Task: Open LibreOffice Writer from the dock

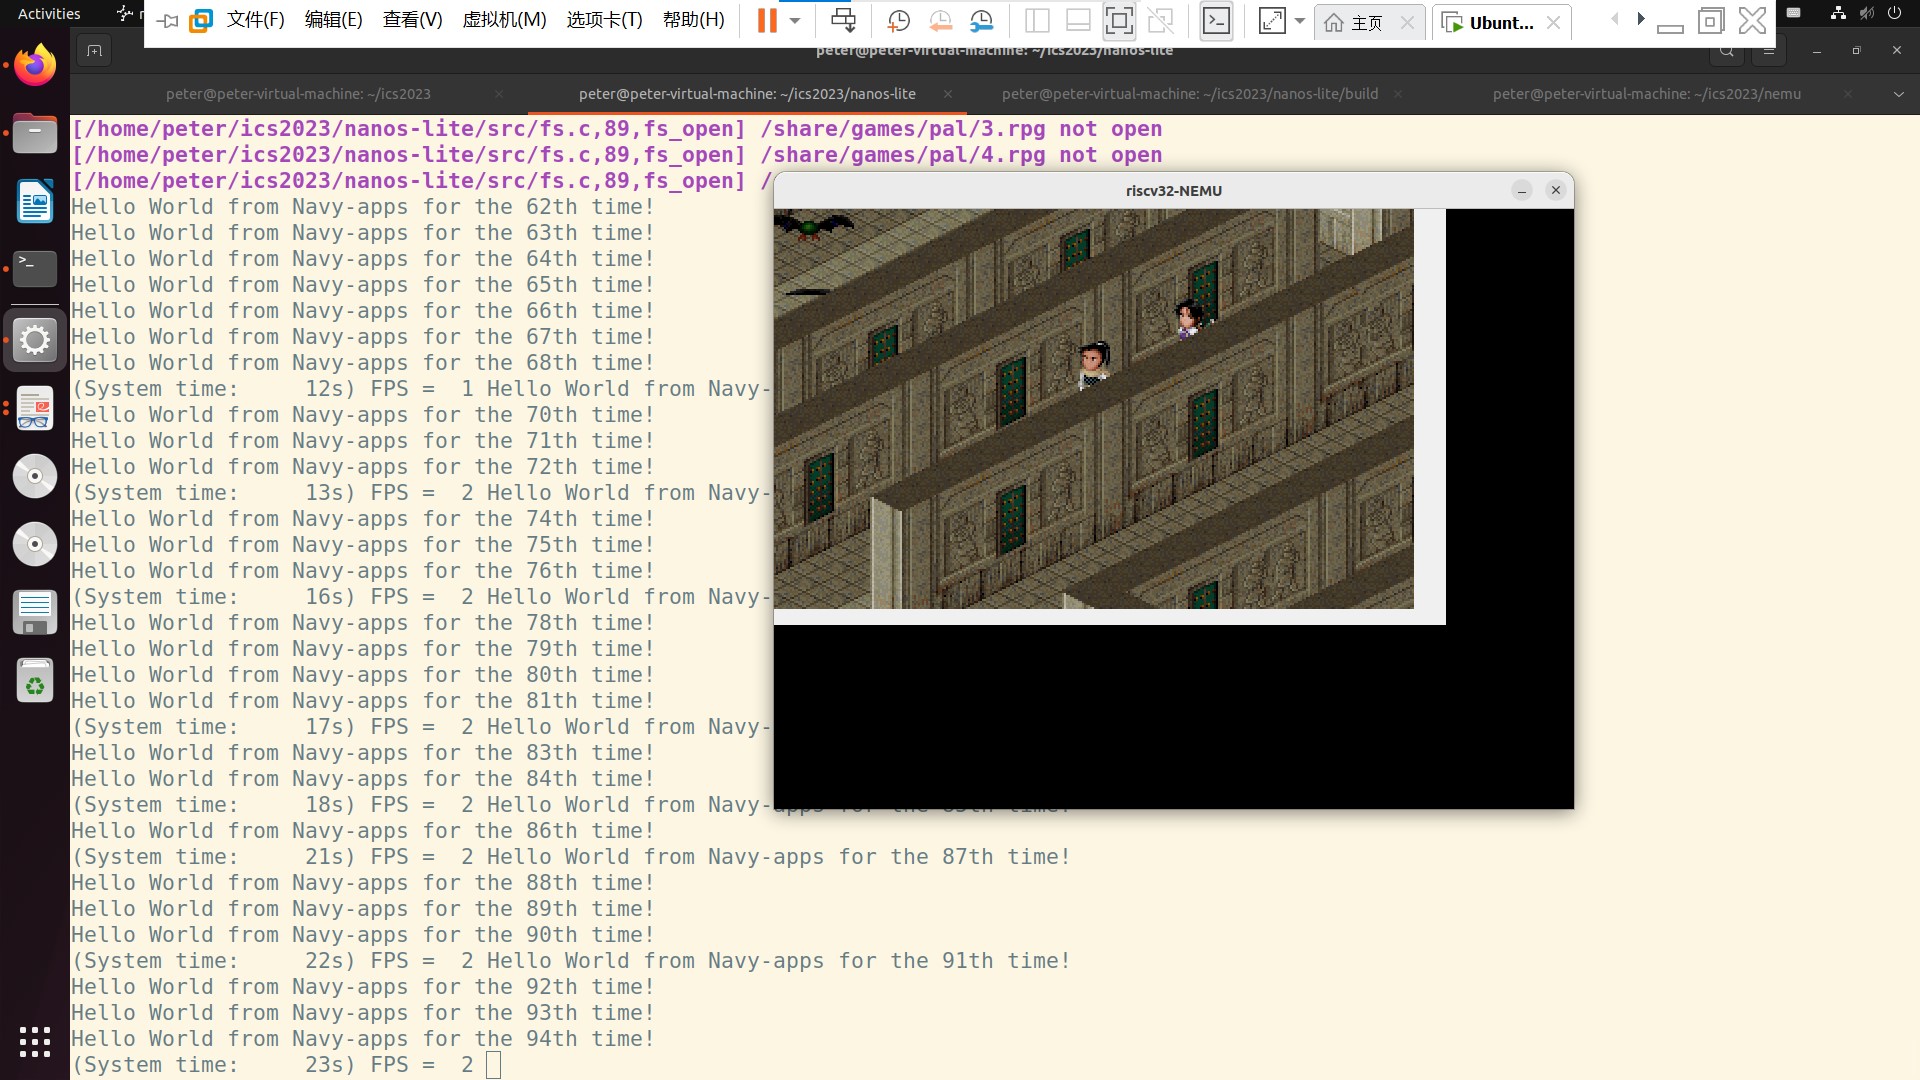Action: [35, 202]
